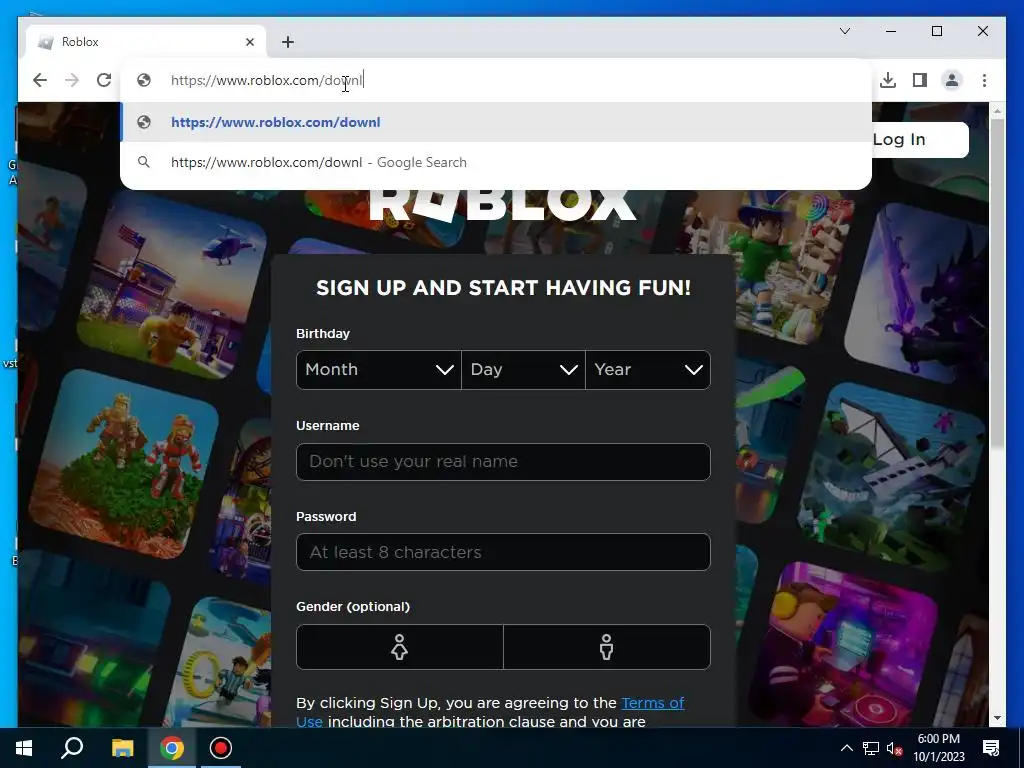Click the page scrollbar thumb
This screenshot has width=1024, height=768.
tap(997, 285)
